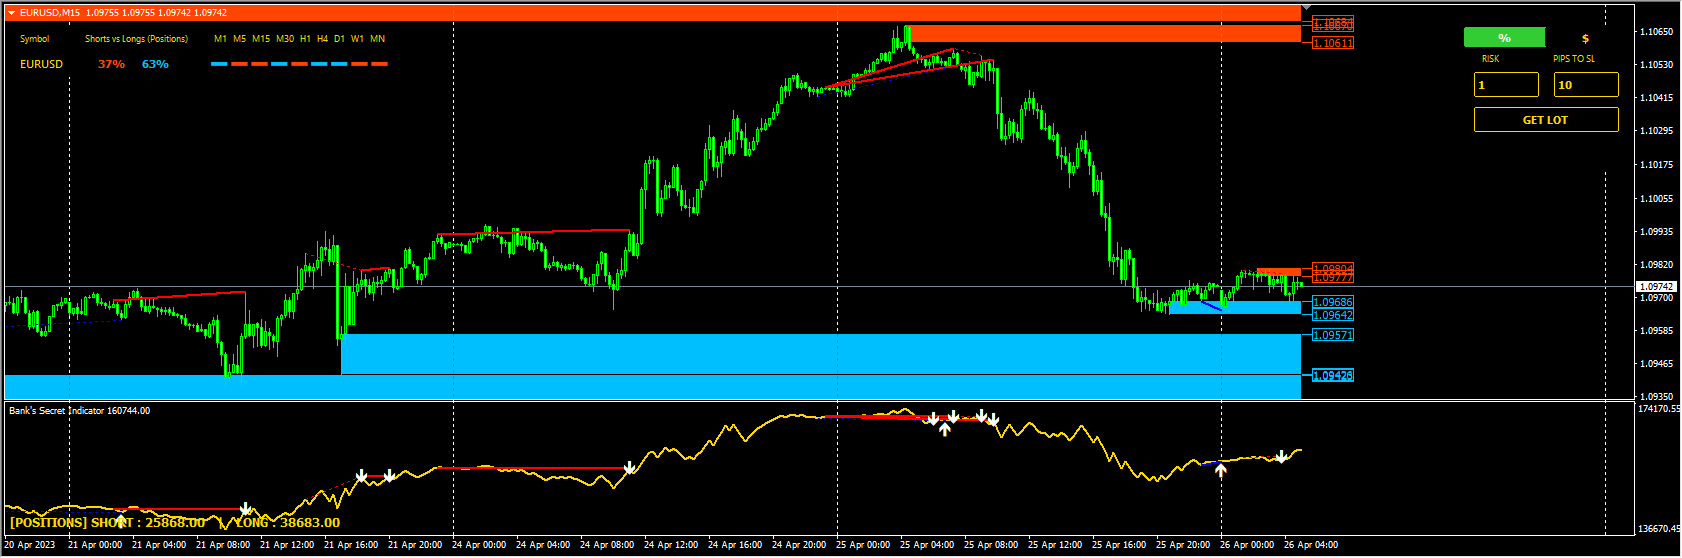This screenshot has width=1682, height=558.
Task: Click the EURUSD symbol name in dashboard
Action: (41, 64)
